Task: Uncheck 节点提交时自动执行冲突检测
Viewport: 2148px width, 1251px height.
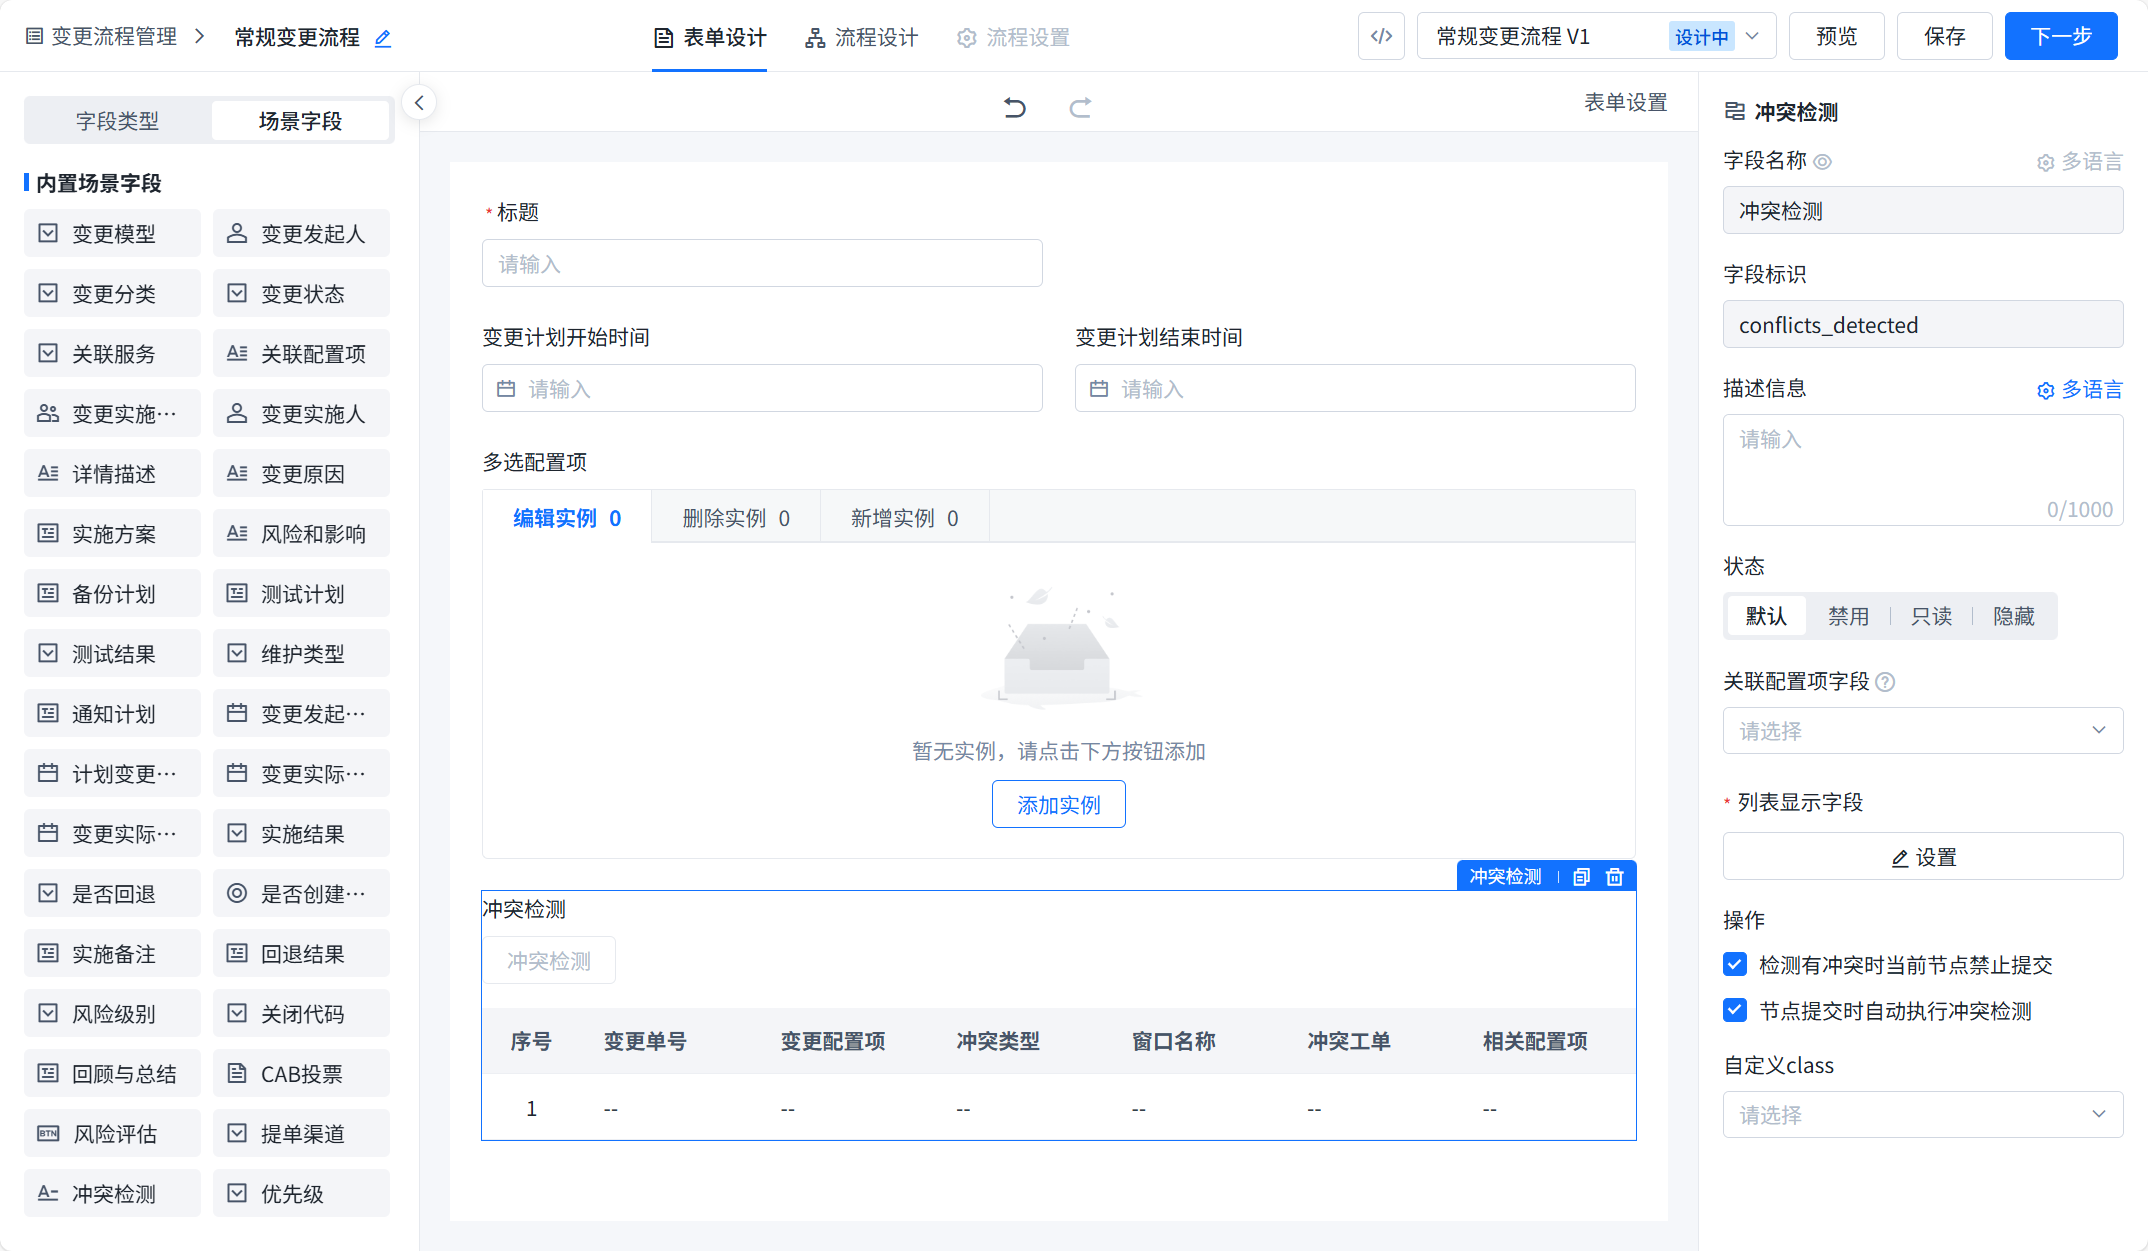Action: 1735,1011
